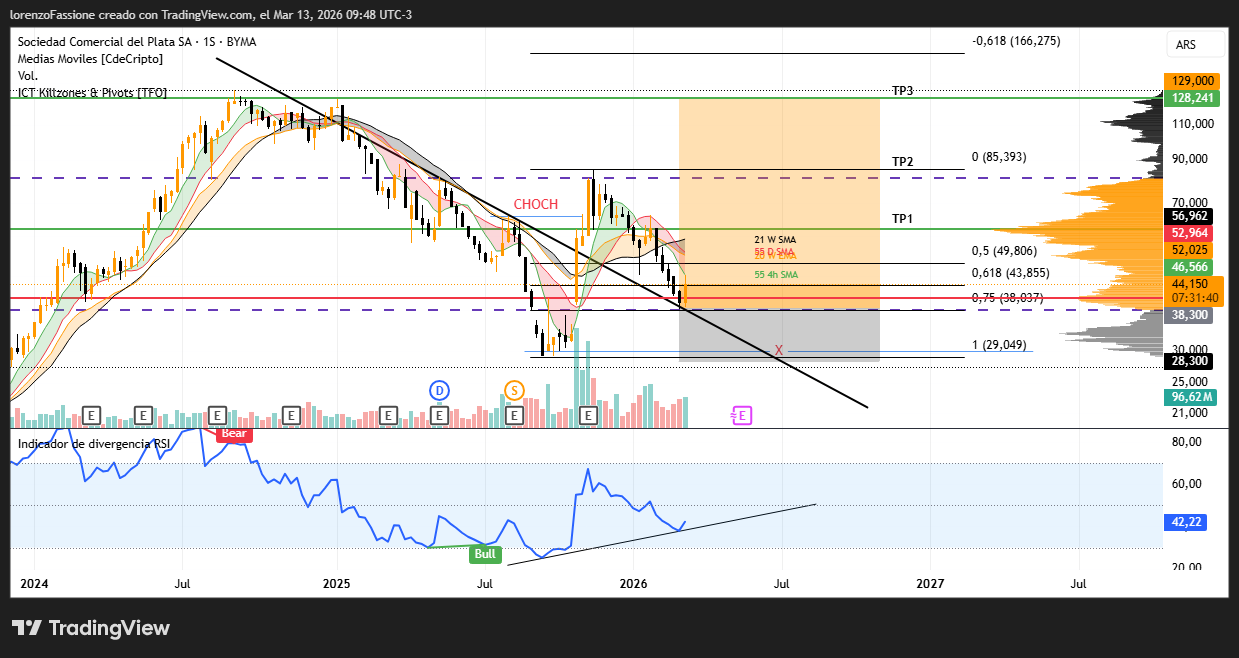Click the TP1 target label
1239x658 pixels.
coord(903,219)
